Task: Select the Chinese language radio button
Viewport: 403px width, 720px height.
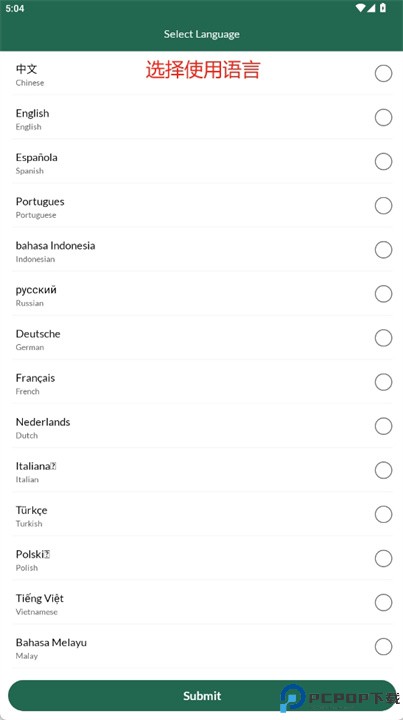Action: (x=383, y=73)
